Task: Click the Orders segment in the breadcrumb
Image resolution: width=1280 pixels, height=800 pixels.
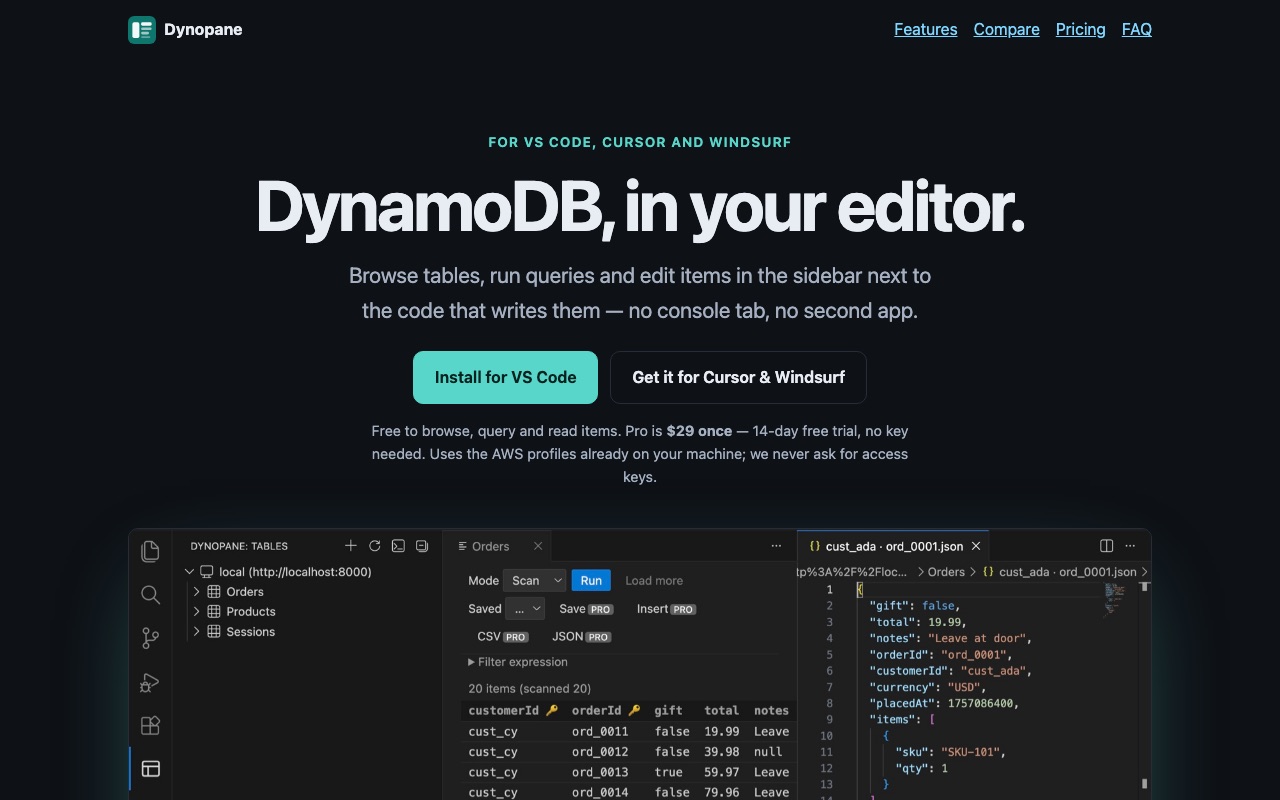Action: 946,572
